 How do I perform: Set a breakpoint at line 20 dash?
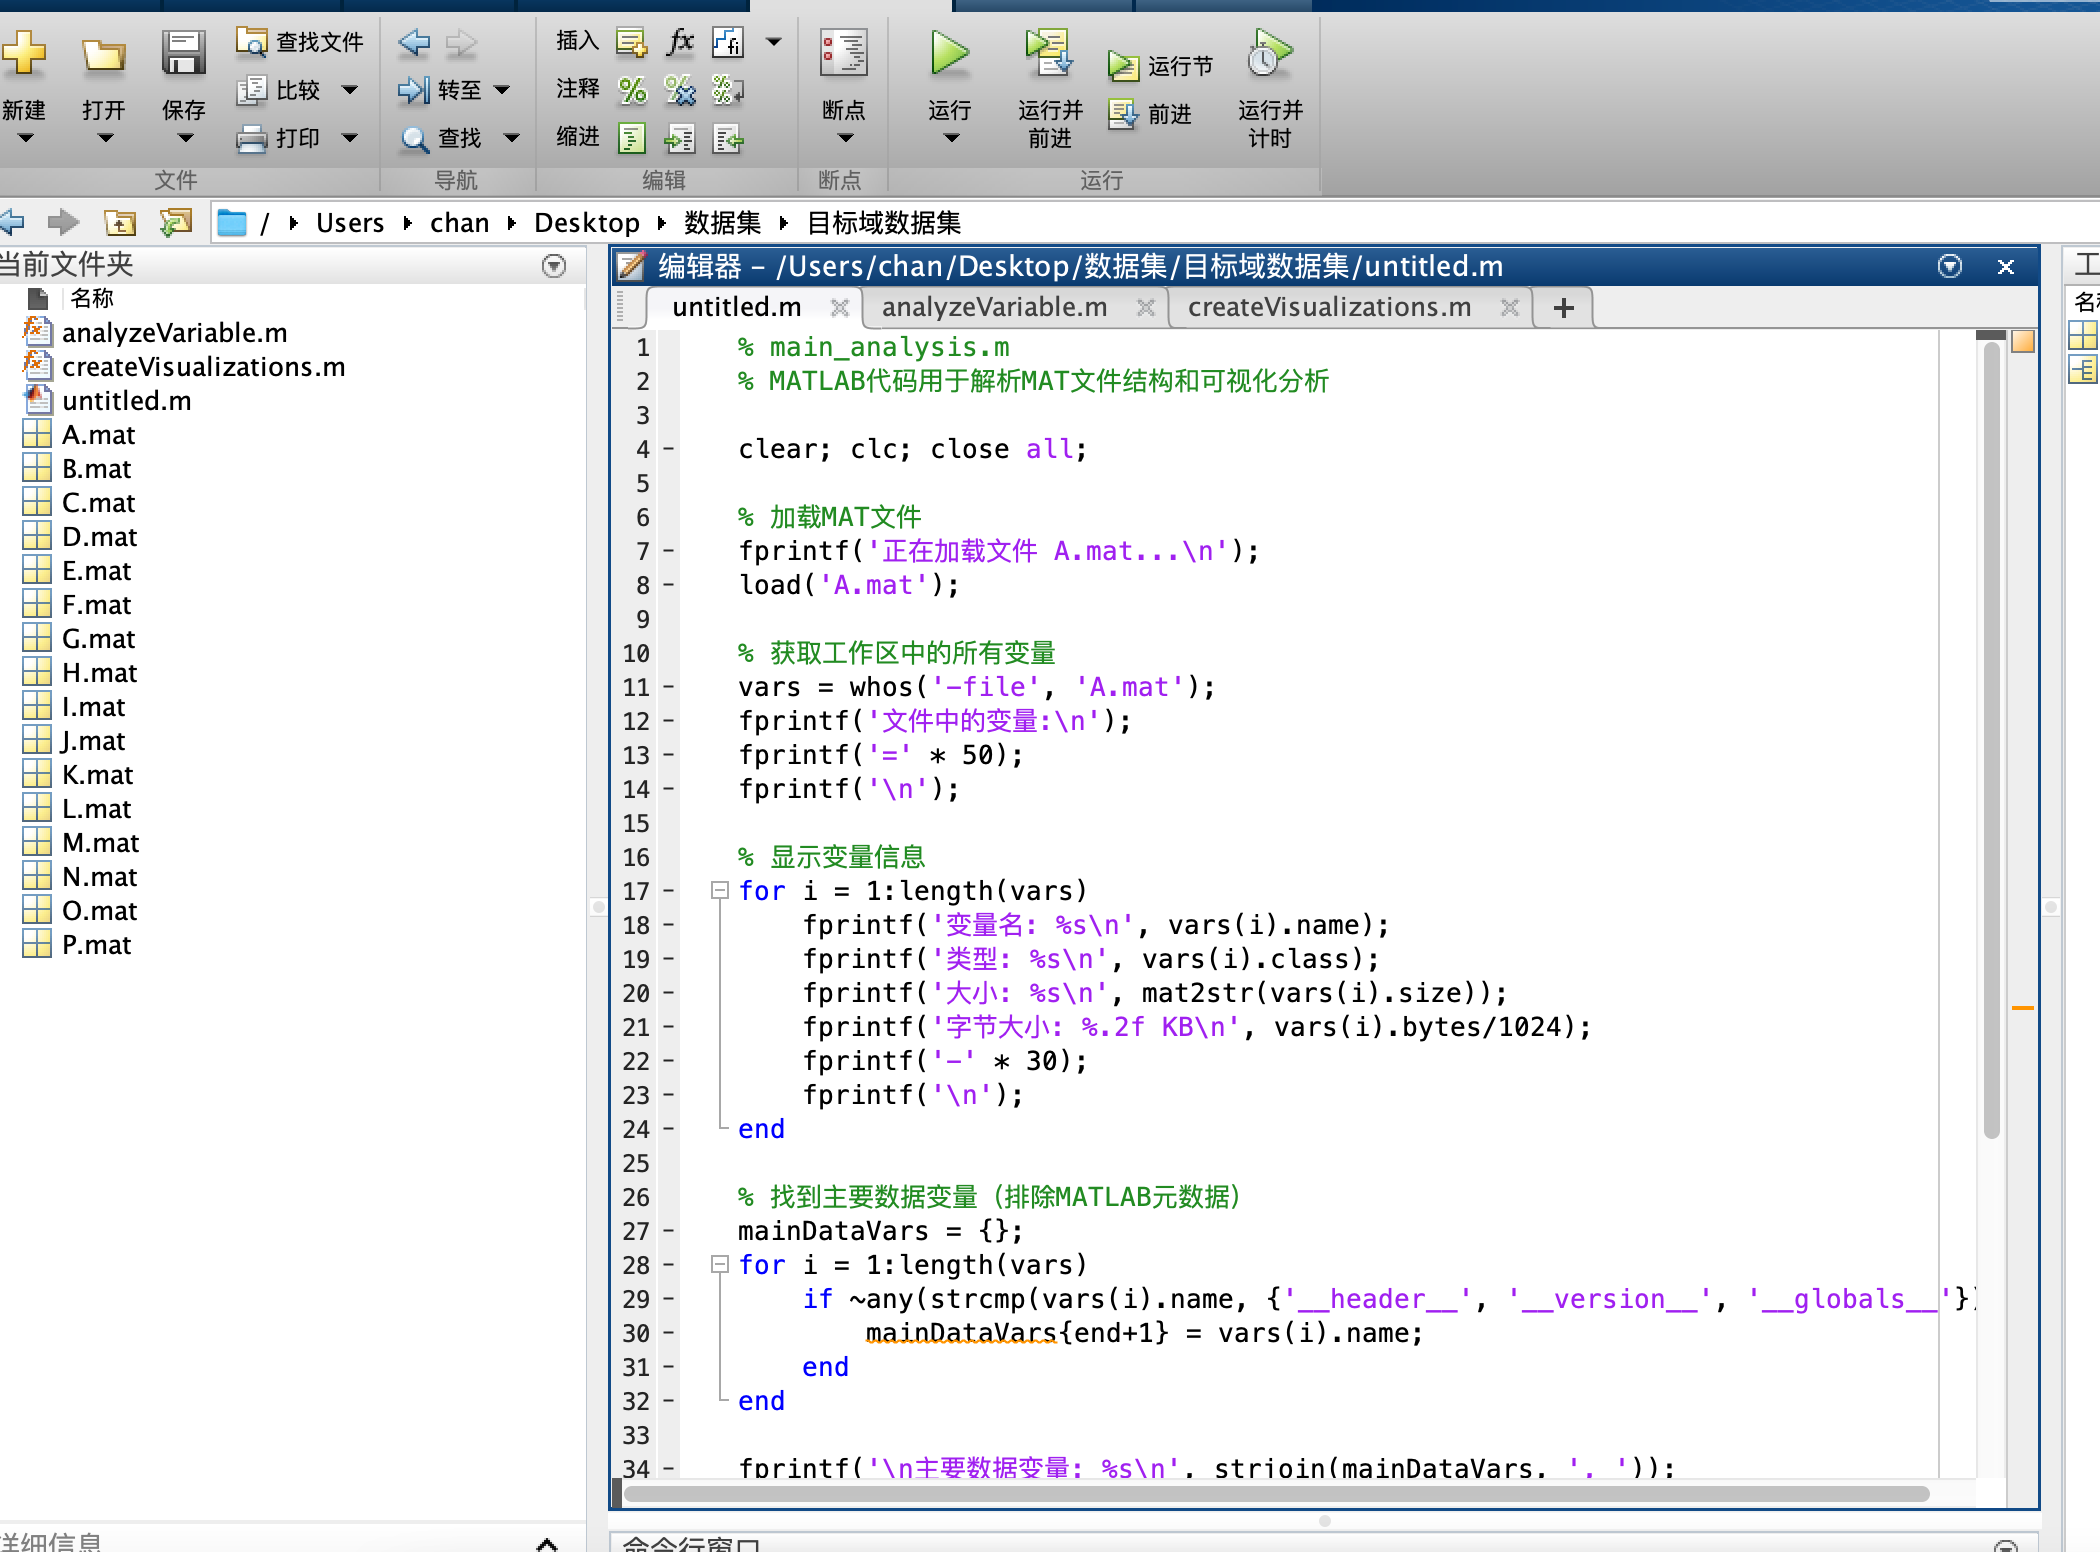668,993
